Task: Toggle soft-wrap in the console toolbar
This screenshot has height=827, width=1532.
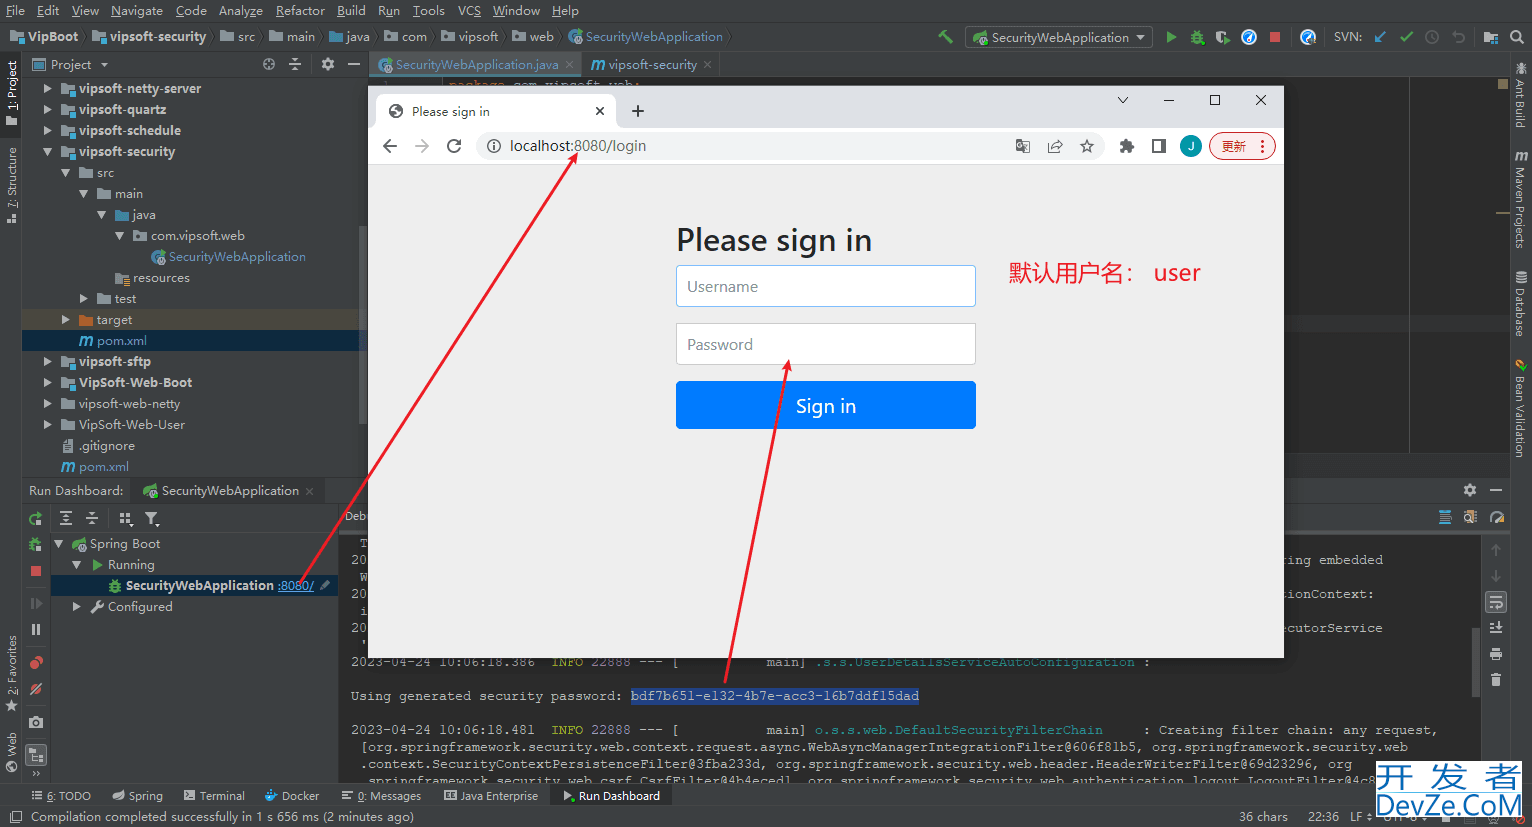Action: click(x=1496, y=602)
